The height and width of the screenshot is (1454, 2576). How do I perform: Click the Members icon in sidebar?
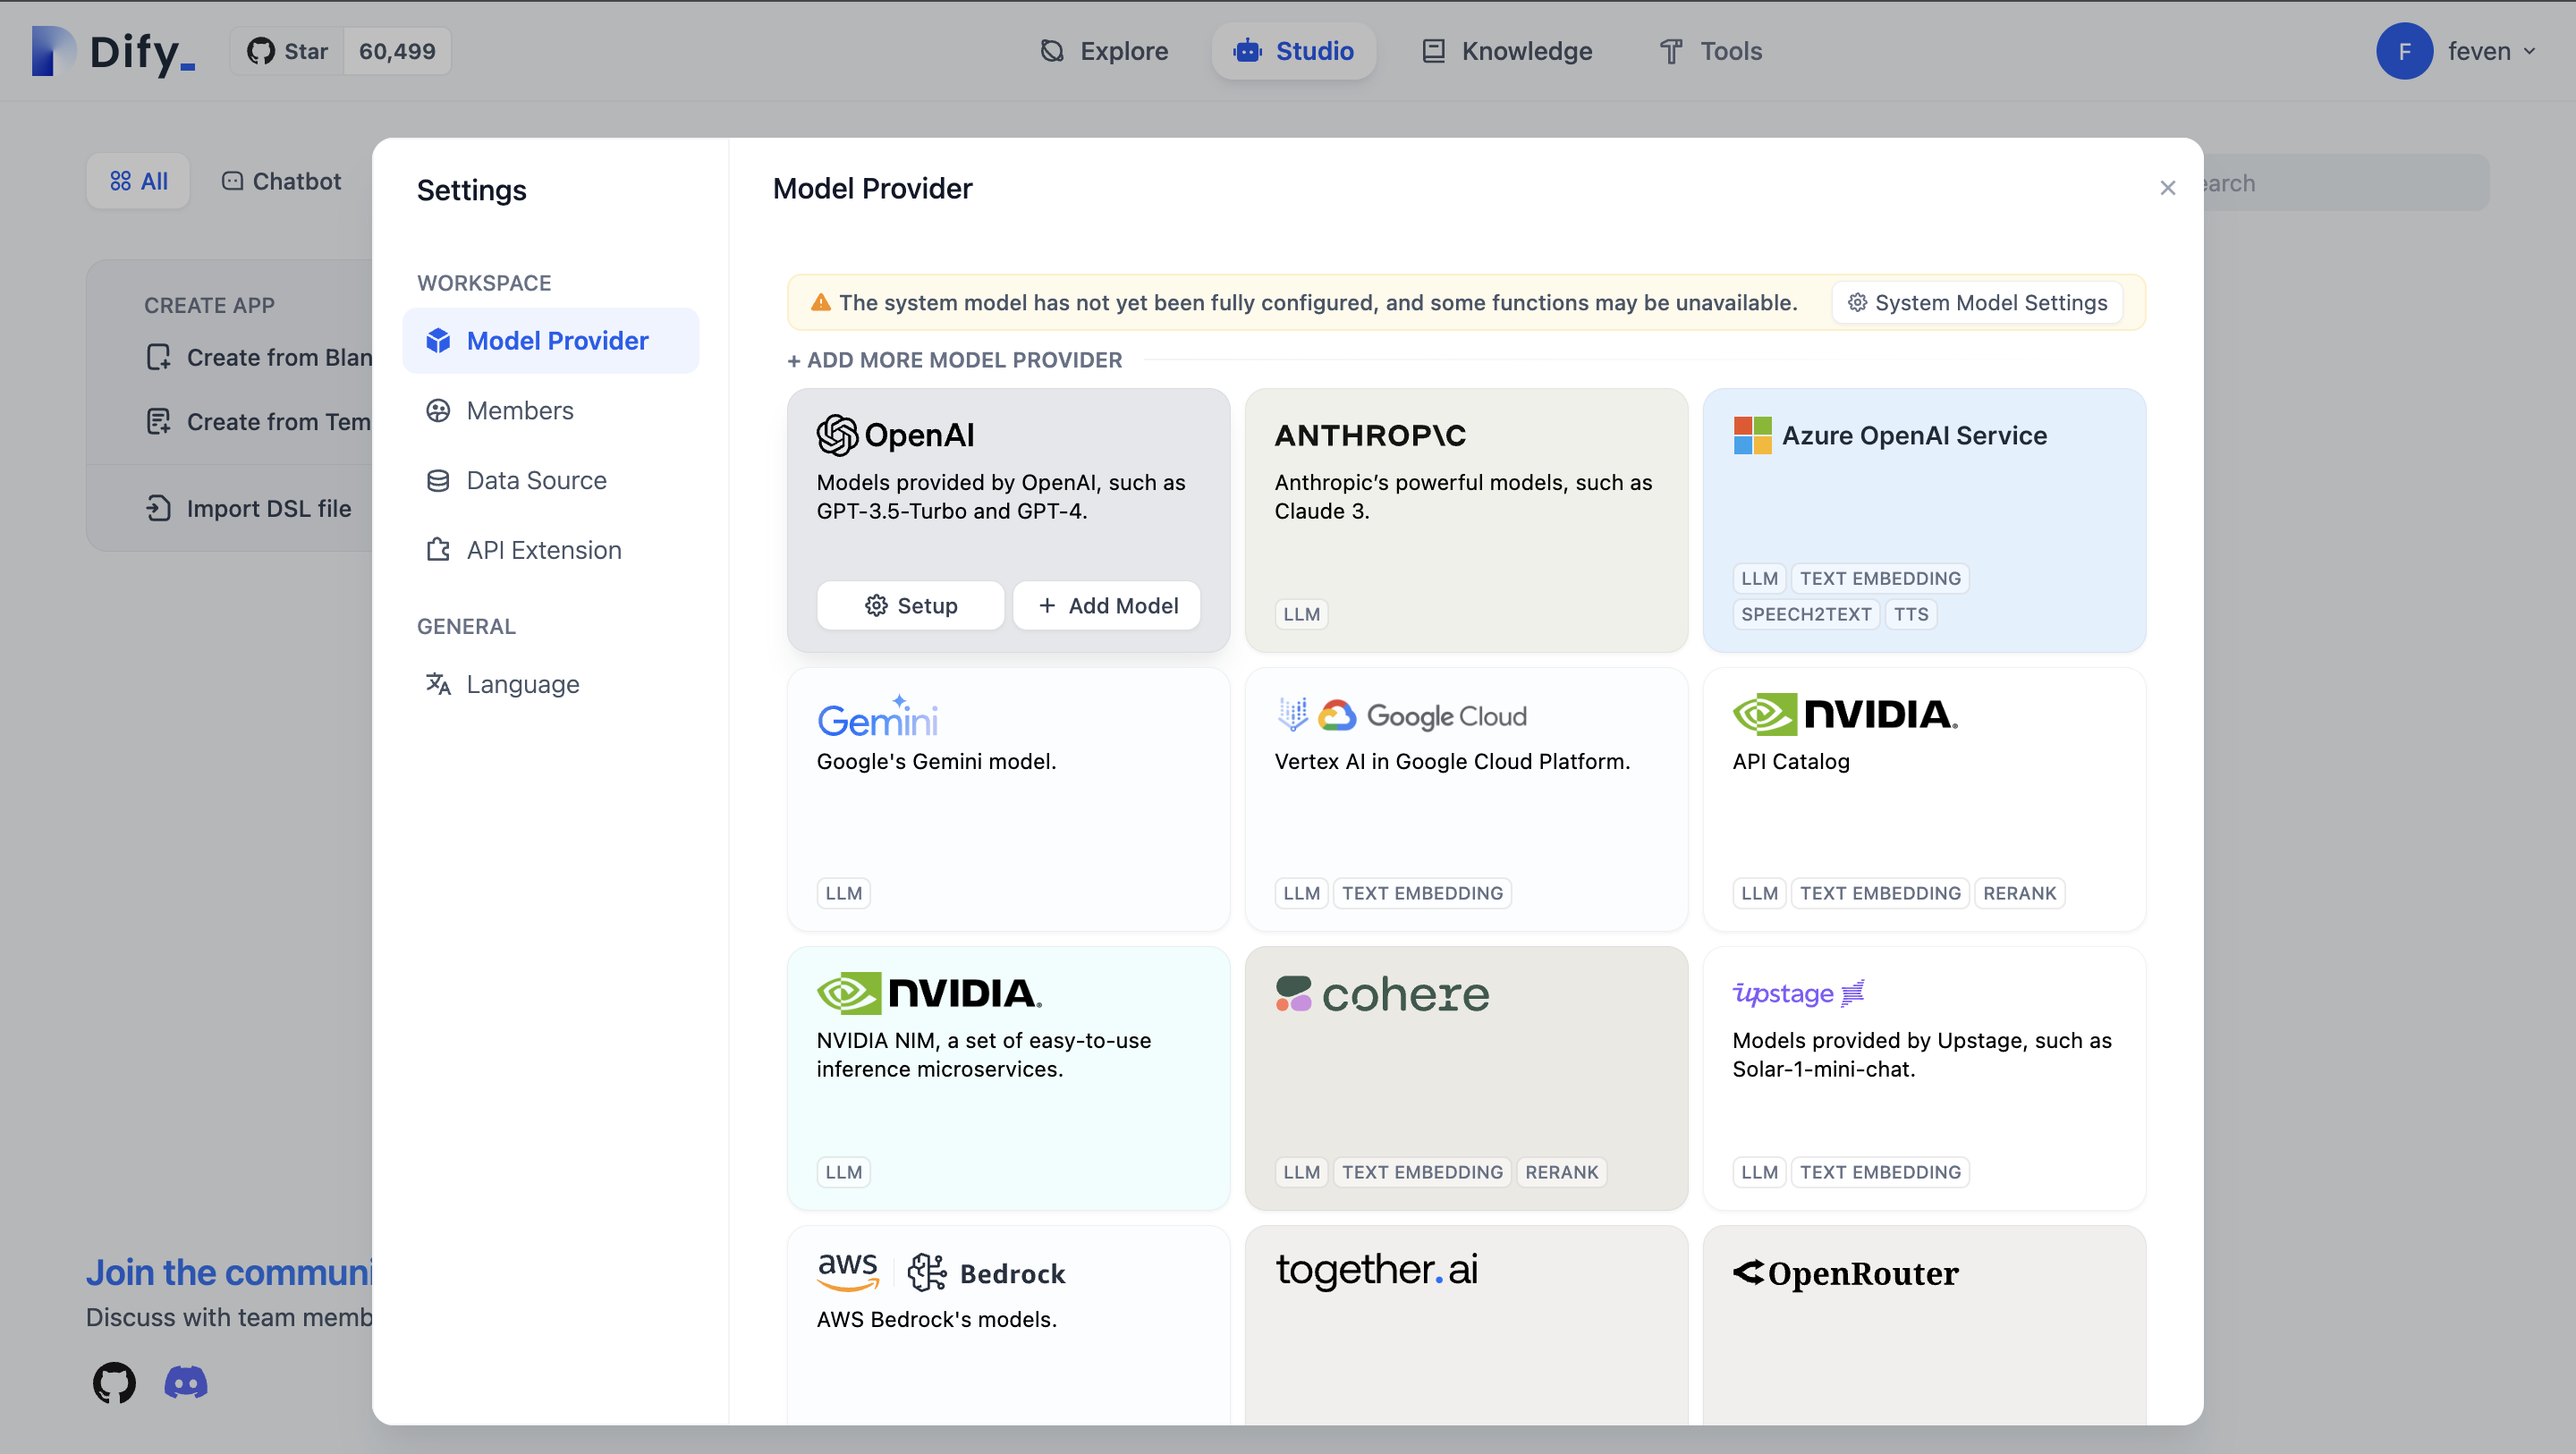tap(438, 411)
